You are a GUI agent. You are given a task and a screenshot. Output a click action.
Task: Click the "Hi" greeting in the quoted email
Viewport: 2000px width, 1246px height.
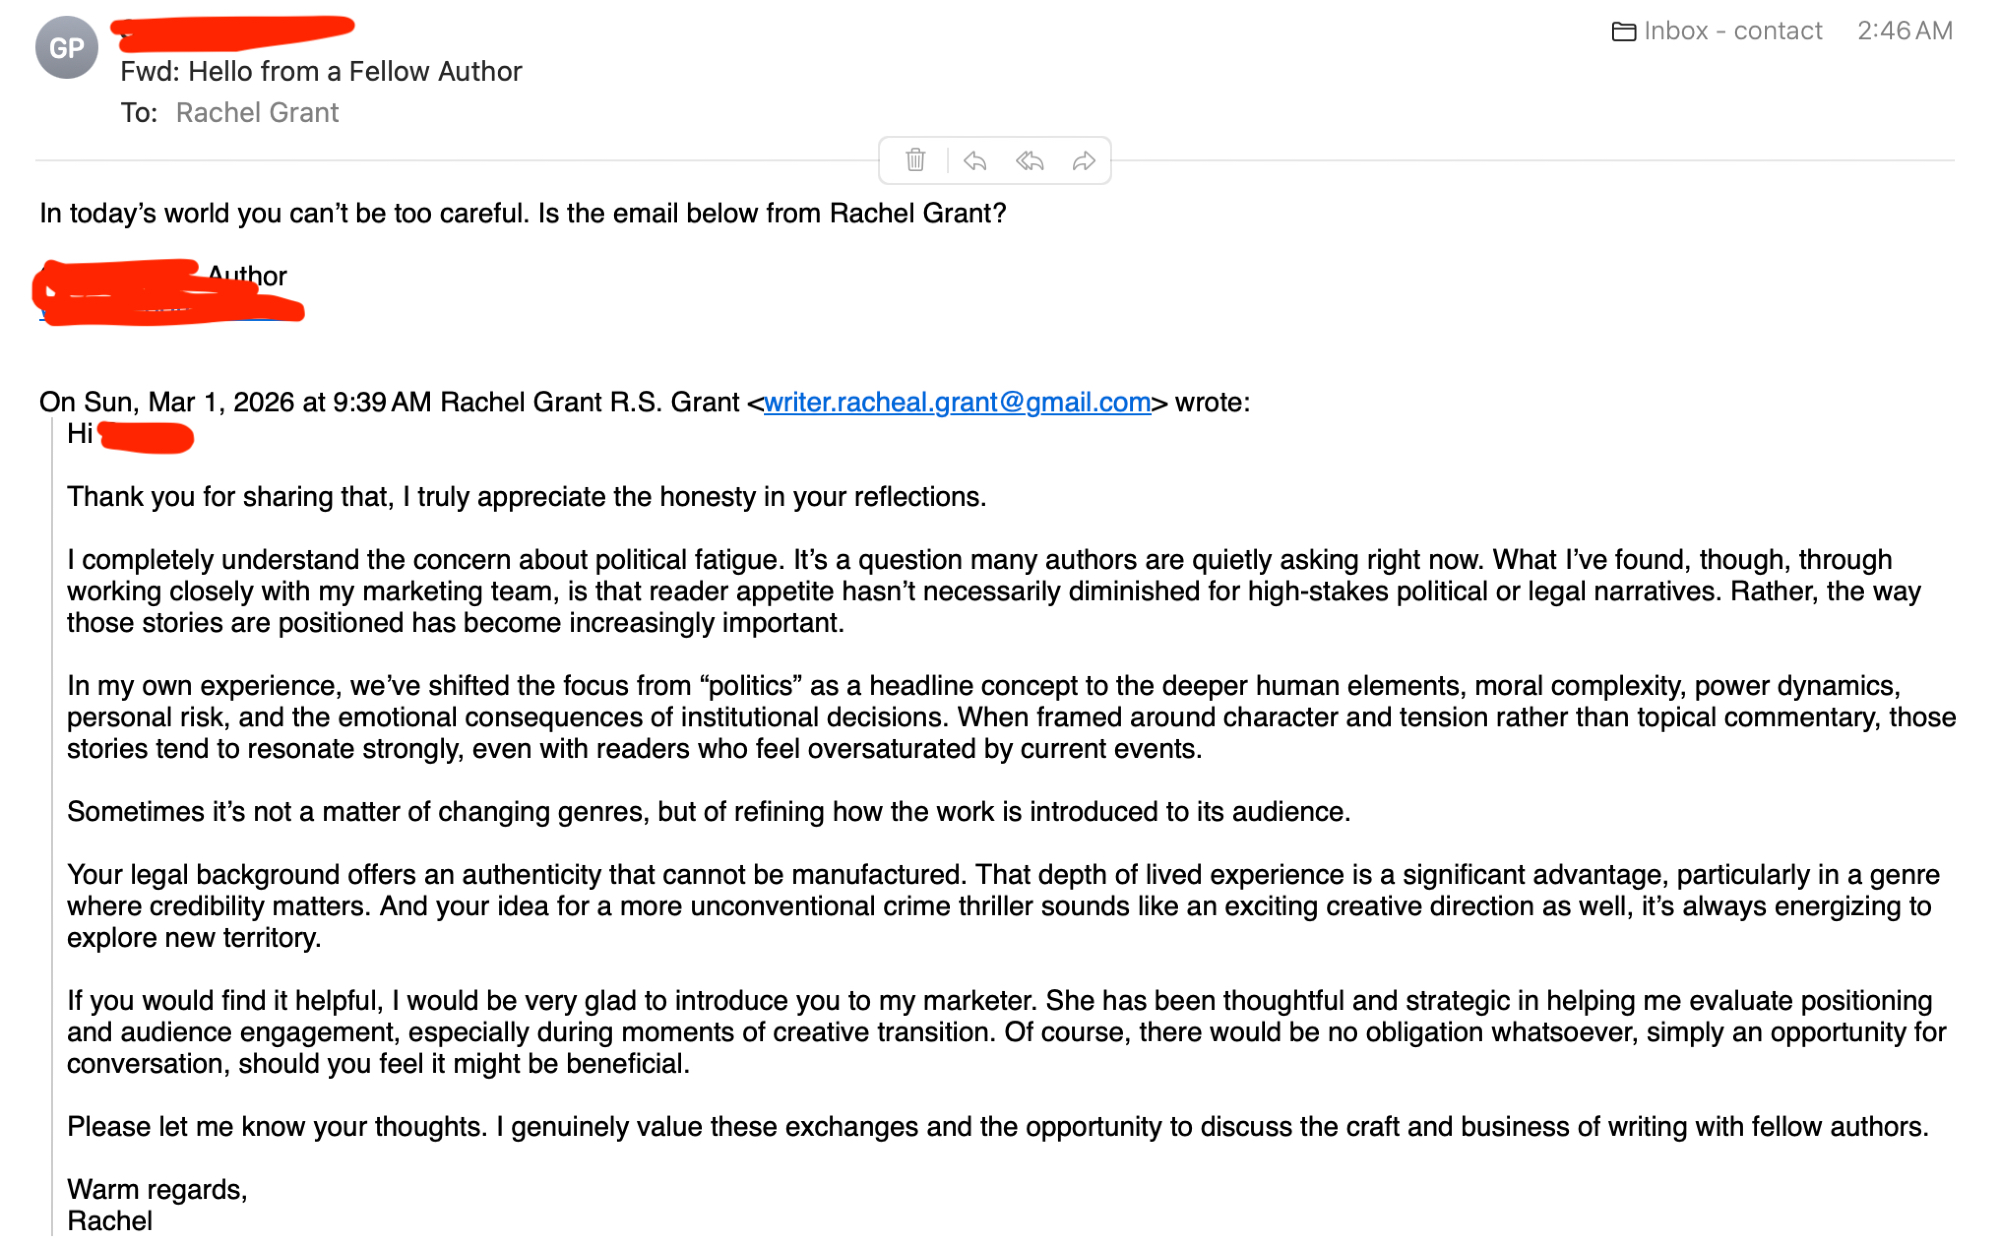[x=80, y=434]
